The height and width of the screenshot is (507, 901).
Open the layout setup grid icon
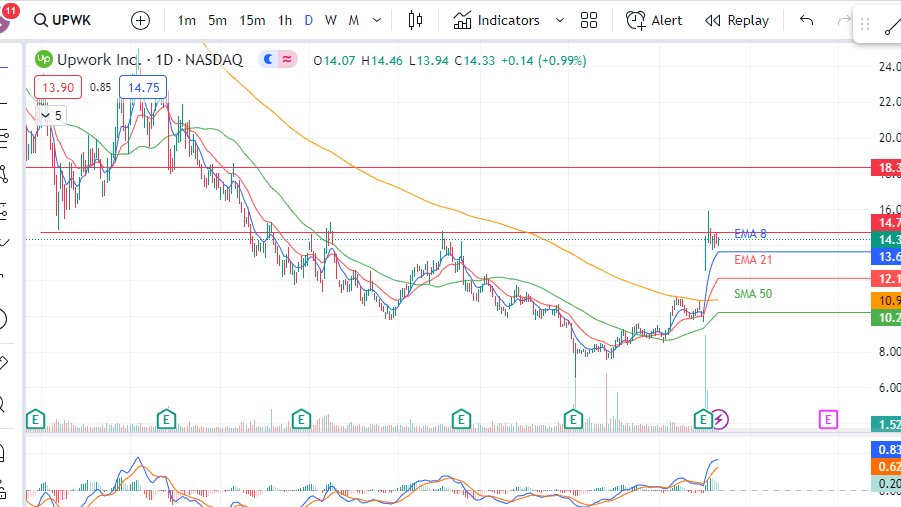[589, 21]
